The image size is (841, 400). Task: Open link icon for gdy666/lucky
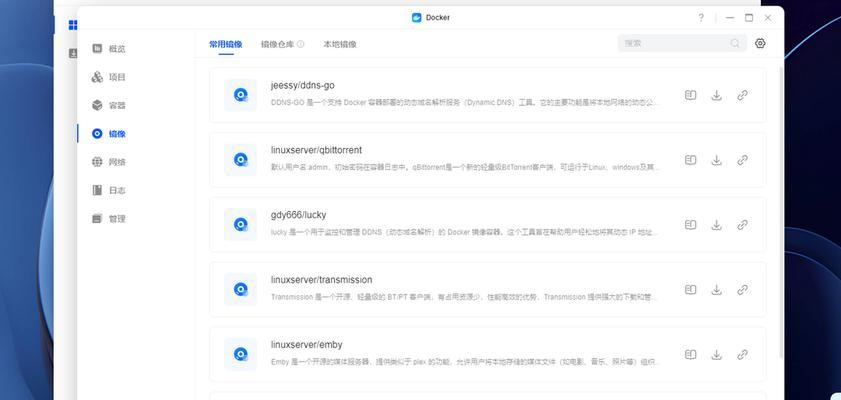[742, 225]
